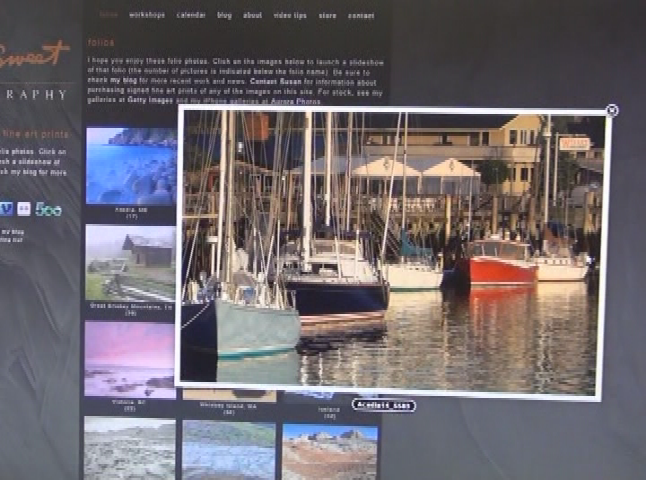Open the Acadia, ME folio thumbnail
This screenshot has height=480, width=646.
click(x=131, y=166)
